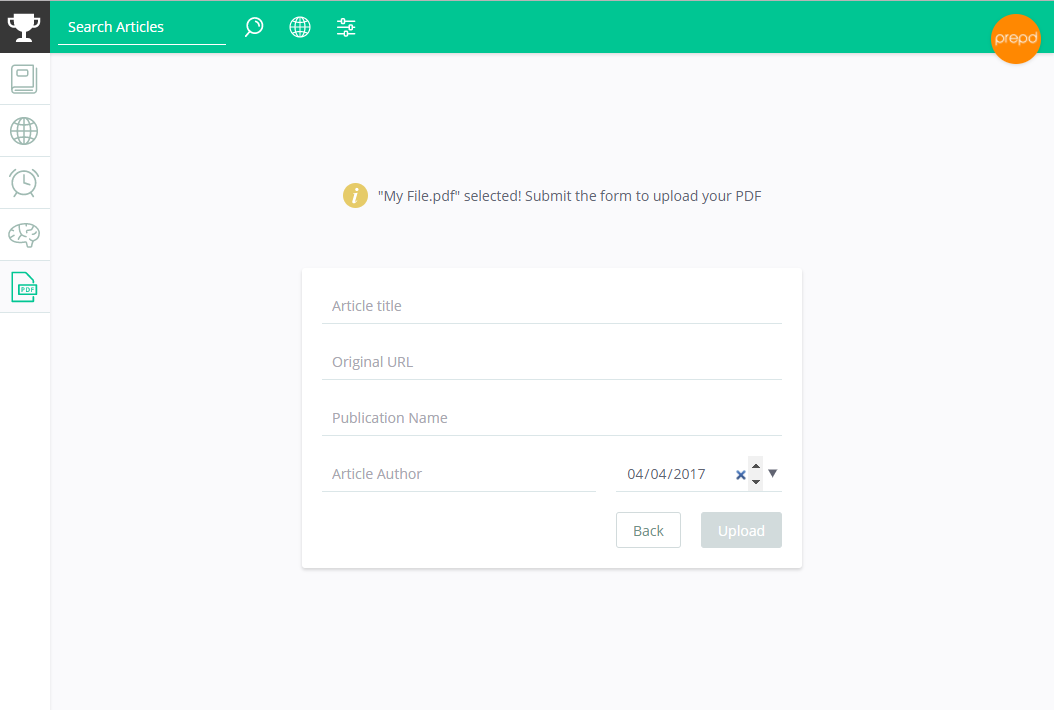Open the date picker dropdown arrow
The image size is (1054, 710).
[x=773, y=473]
